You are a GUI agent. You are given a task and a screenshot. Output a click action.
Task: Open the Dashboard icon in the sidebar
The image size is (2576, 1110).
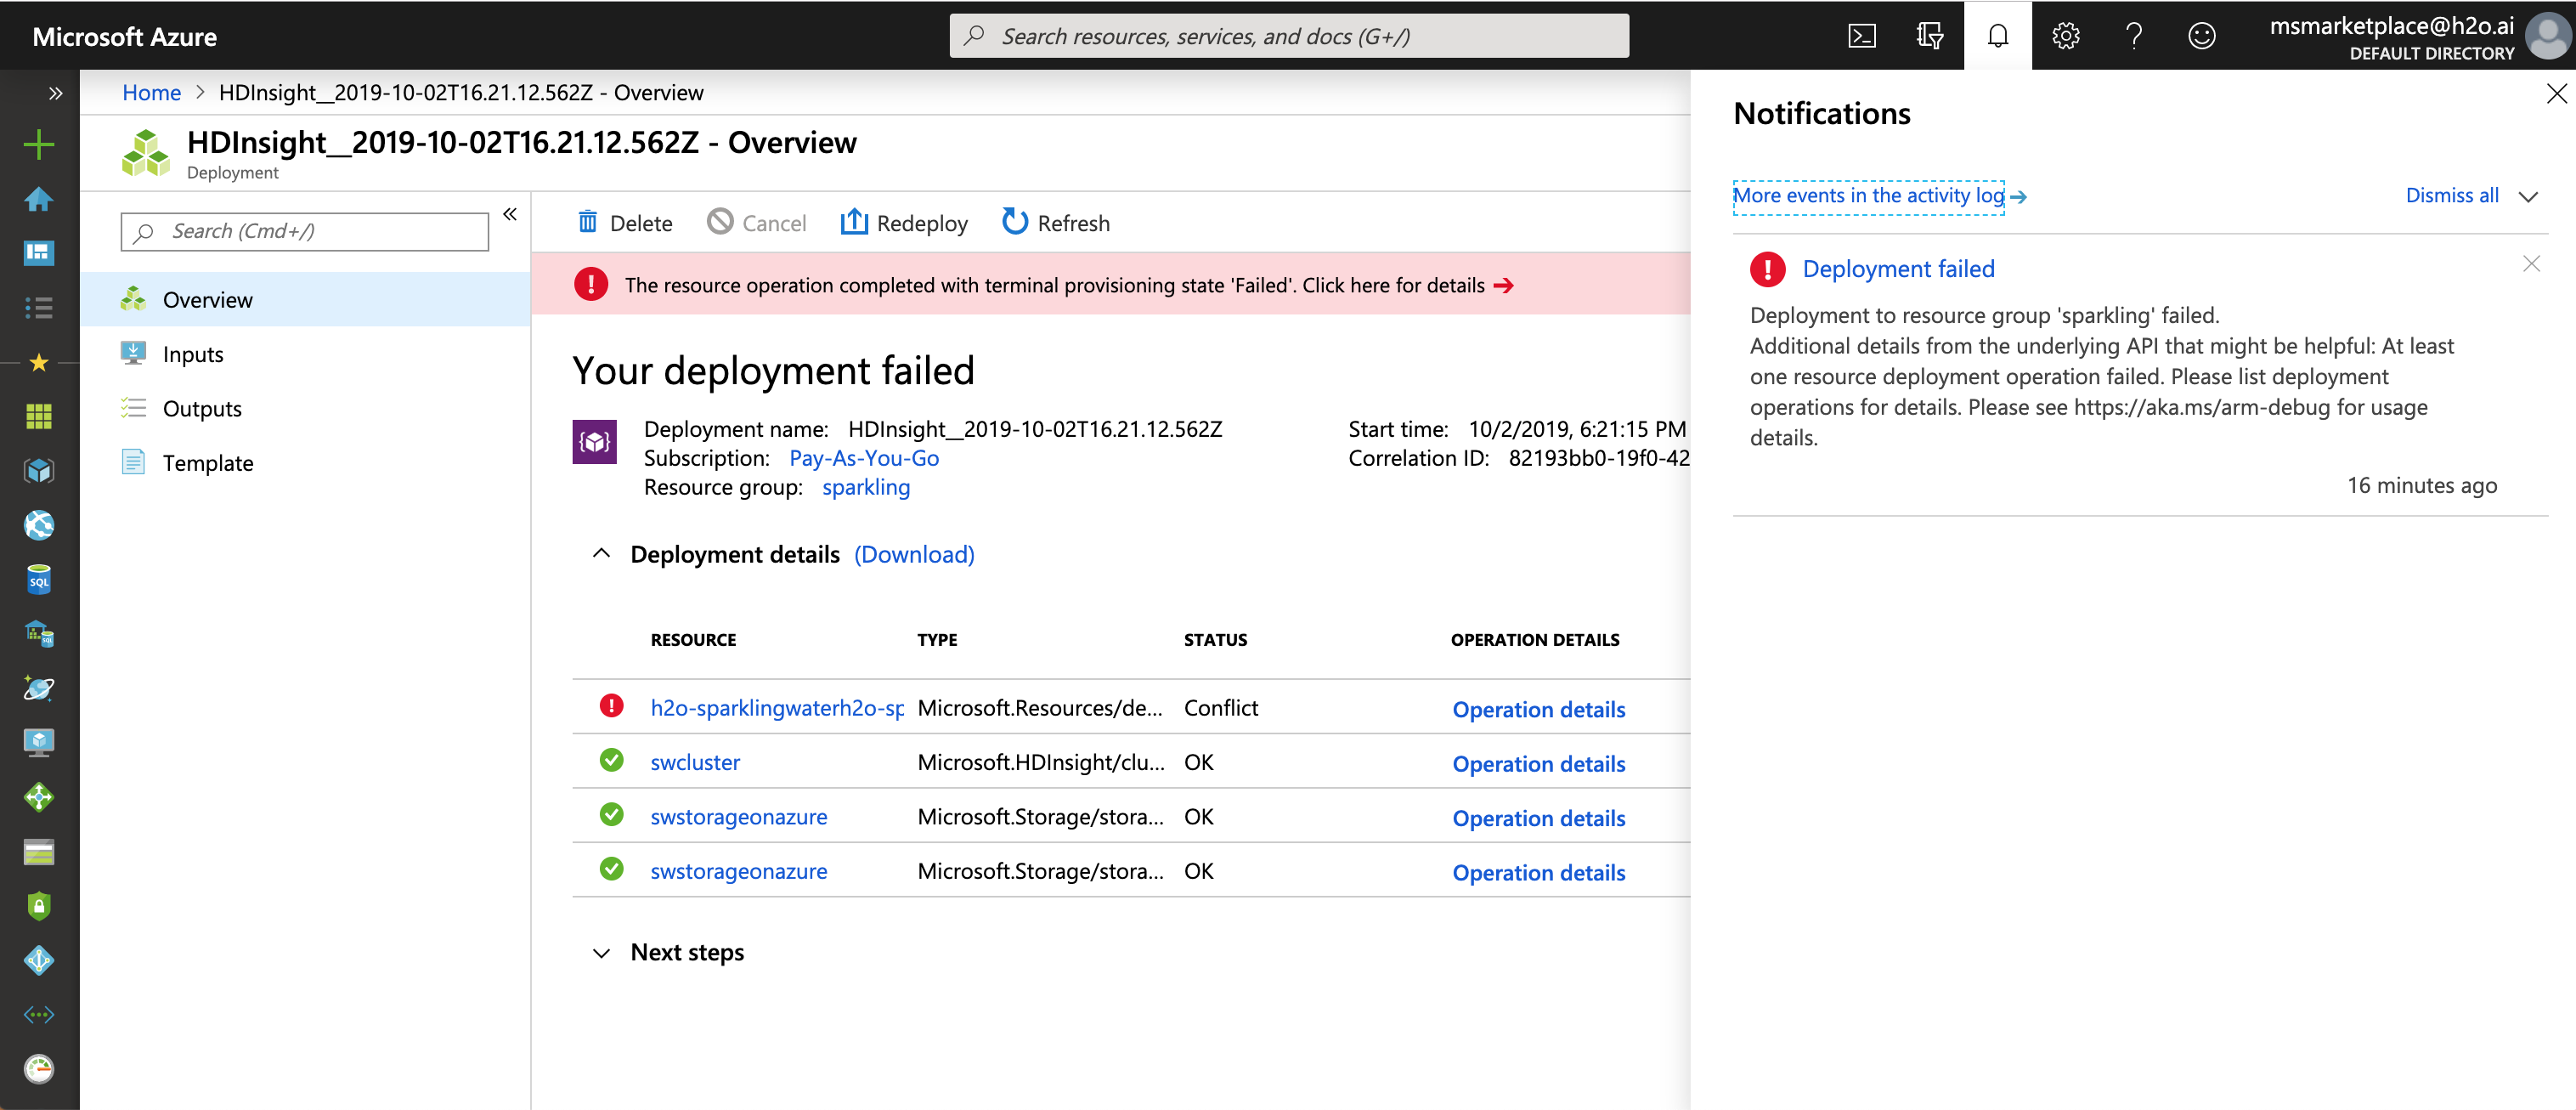tap(38, 253)
